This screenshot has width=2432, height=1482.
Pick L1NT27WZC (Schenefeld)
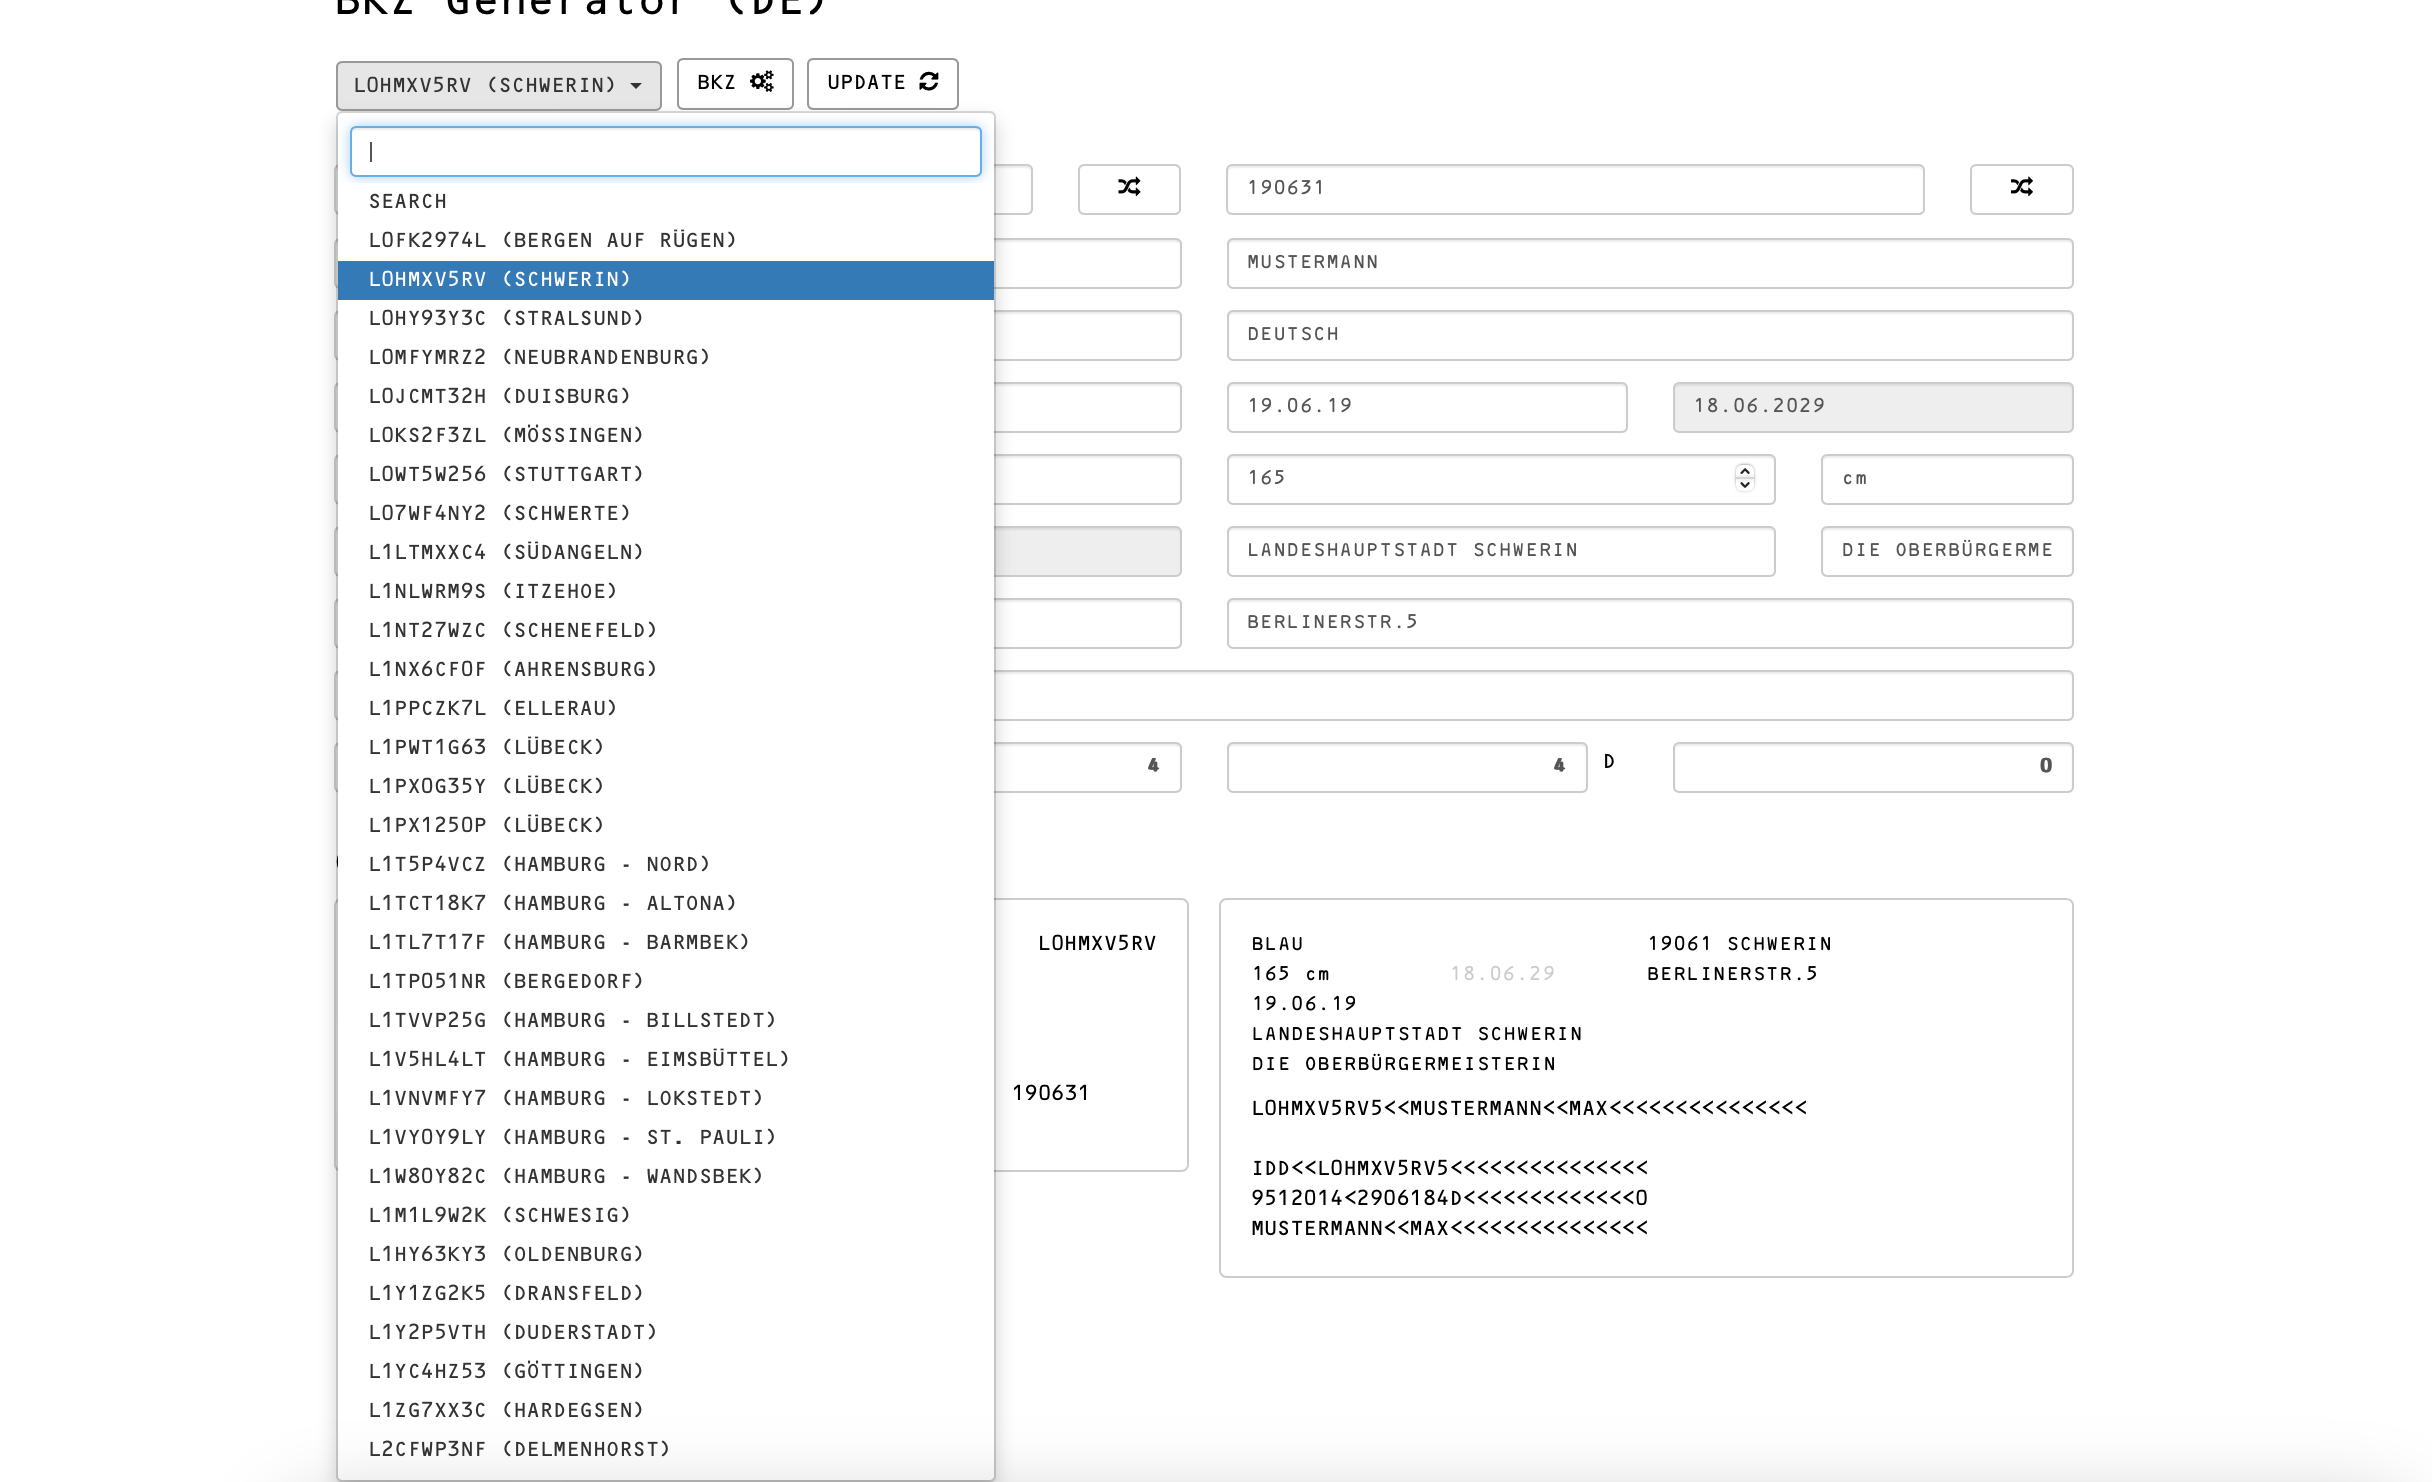(665, 630)
